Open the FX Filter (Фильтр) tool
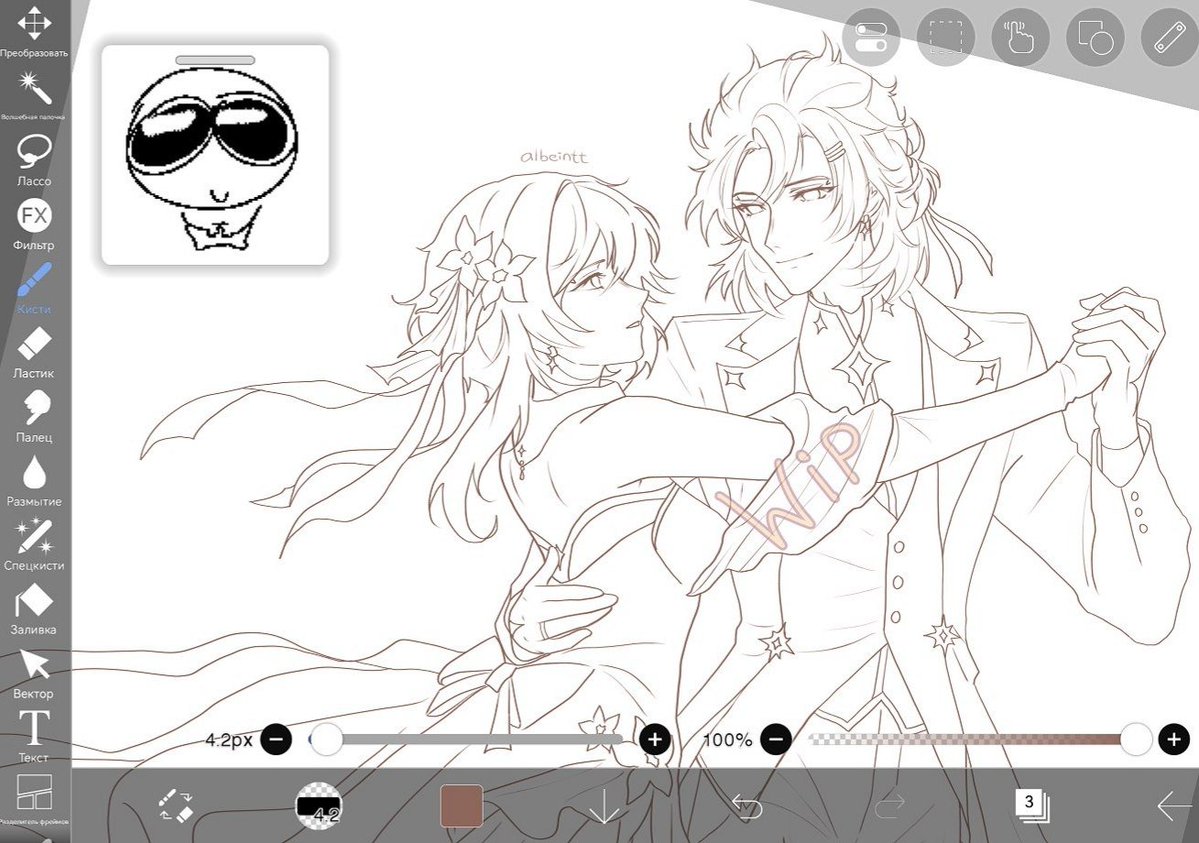 click(34, 224)
